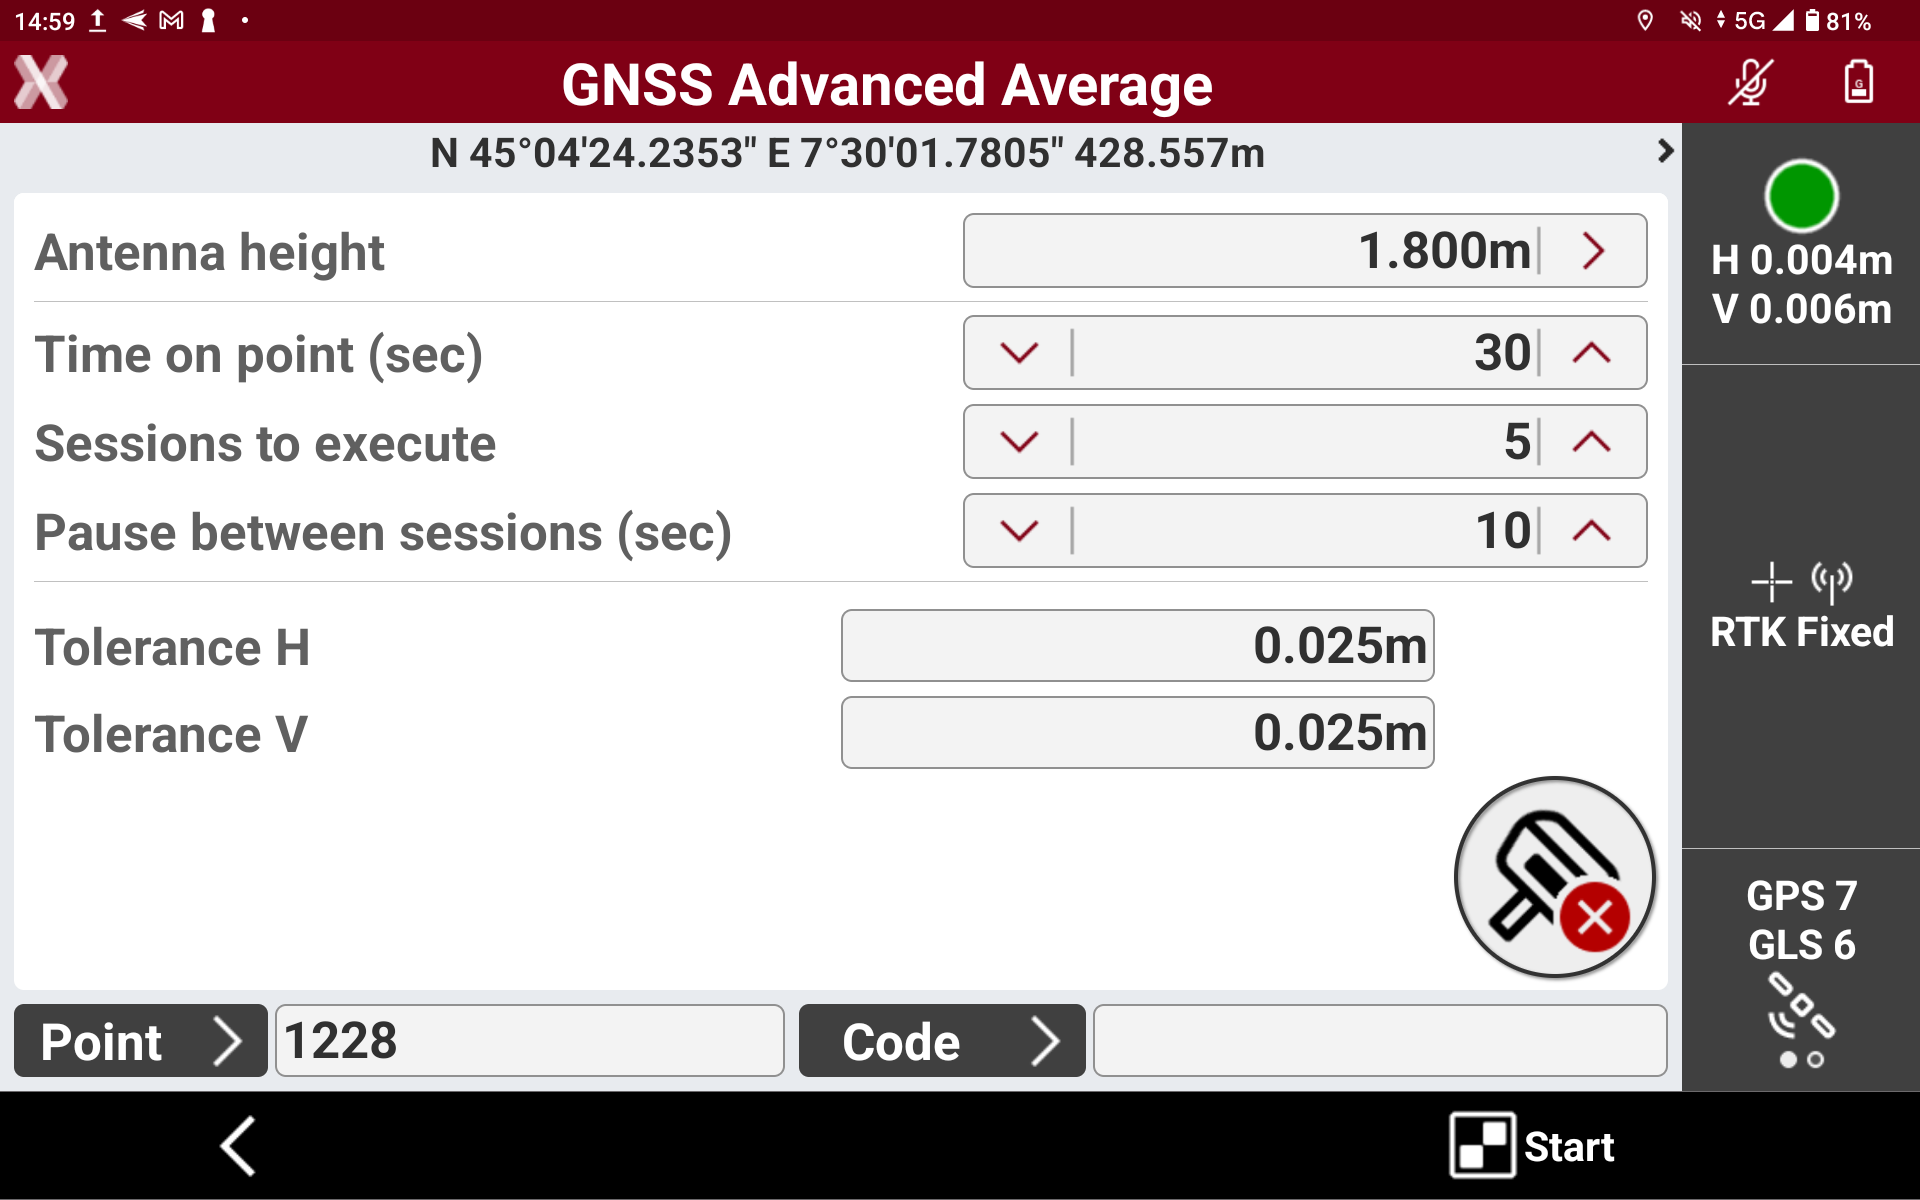Tap the V 0.006m precision readout
Viewport: 1920px width, 1200px height.
1801,309
